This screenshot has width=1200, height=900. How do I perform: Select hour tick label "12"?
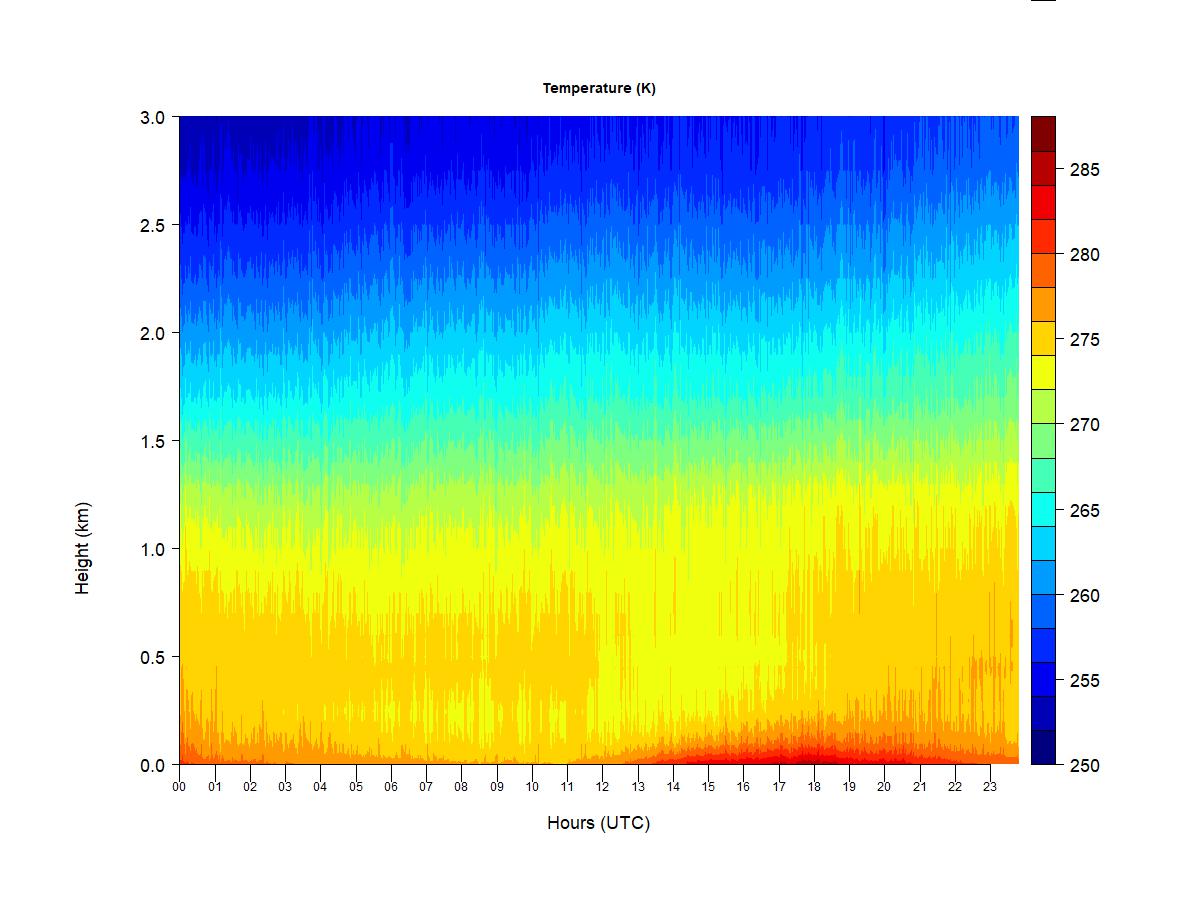pyautogui.click(x=602, y=786)
